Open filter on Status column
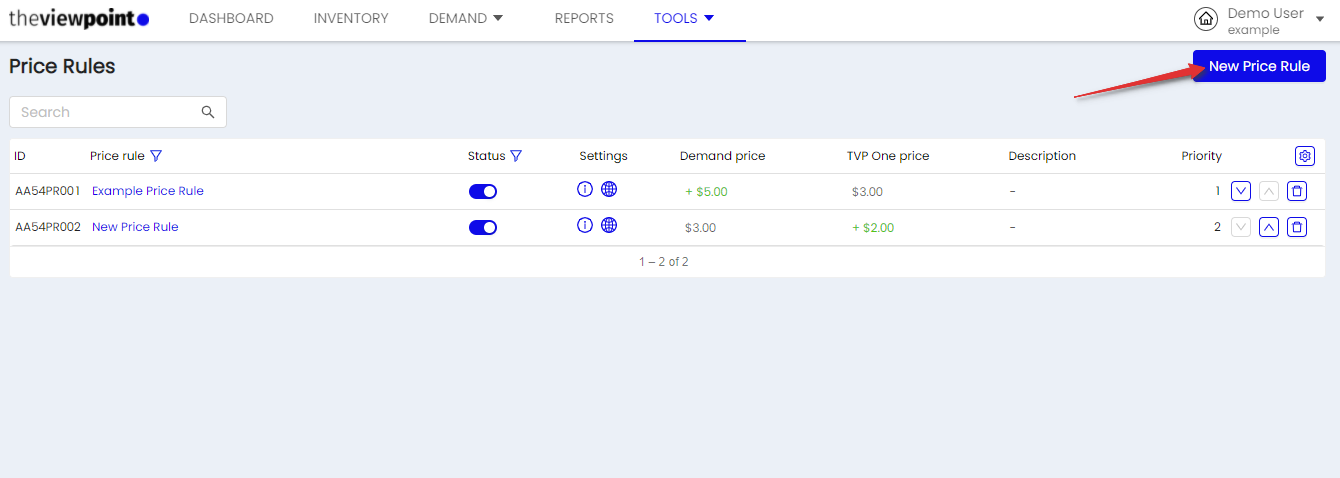This screenshot has width=1340, height=478. (x=516, y=156)
